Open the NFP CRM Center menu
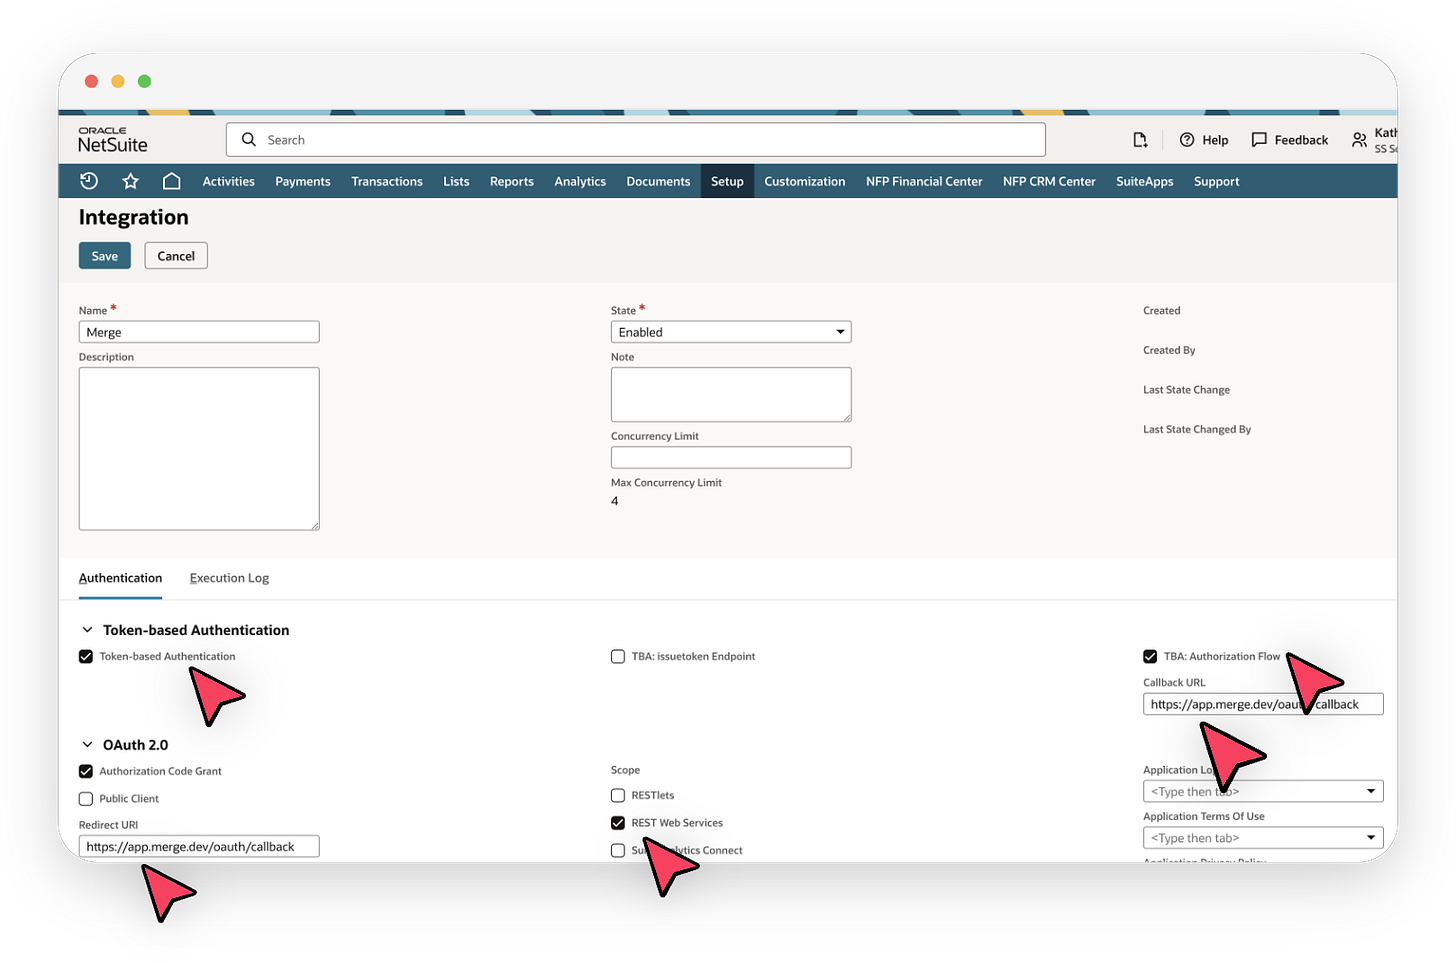 pyautogui.click(x=1049, y=181)
